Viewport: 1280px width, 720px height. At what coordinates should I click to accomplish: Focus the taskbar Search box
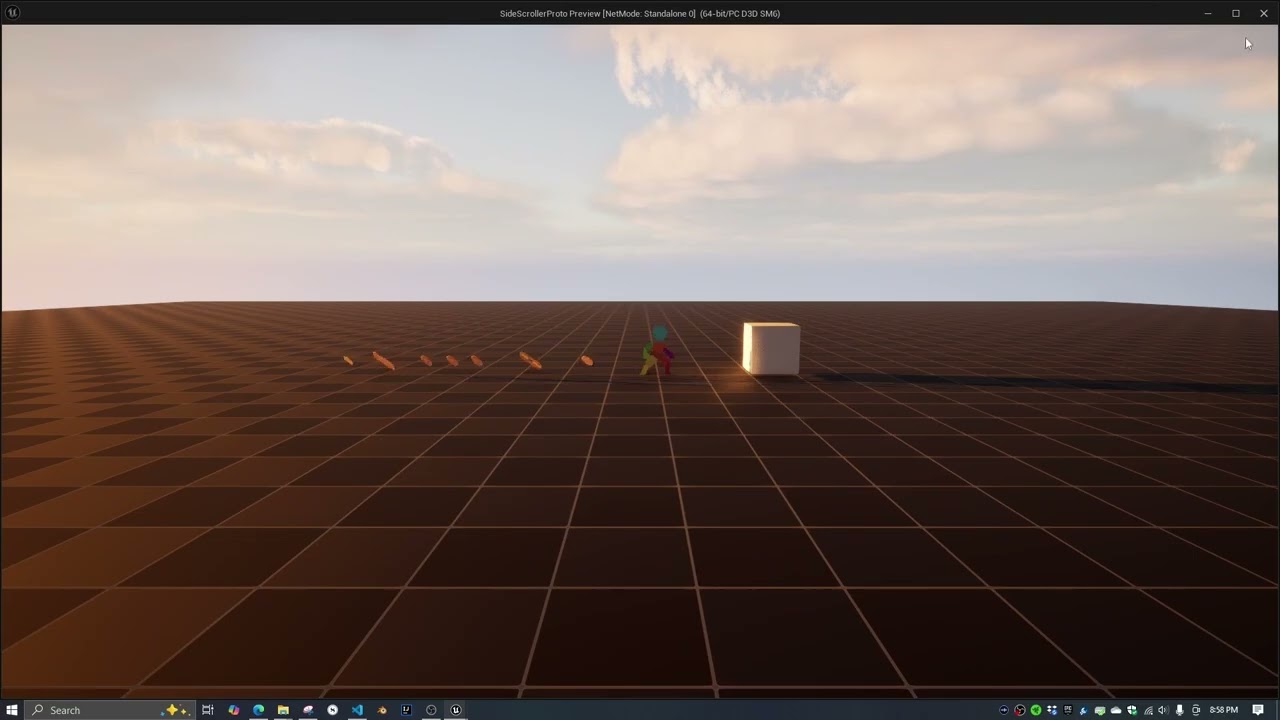point(108,710)
